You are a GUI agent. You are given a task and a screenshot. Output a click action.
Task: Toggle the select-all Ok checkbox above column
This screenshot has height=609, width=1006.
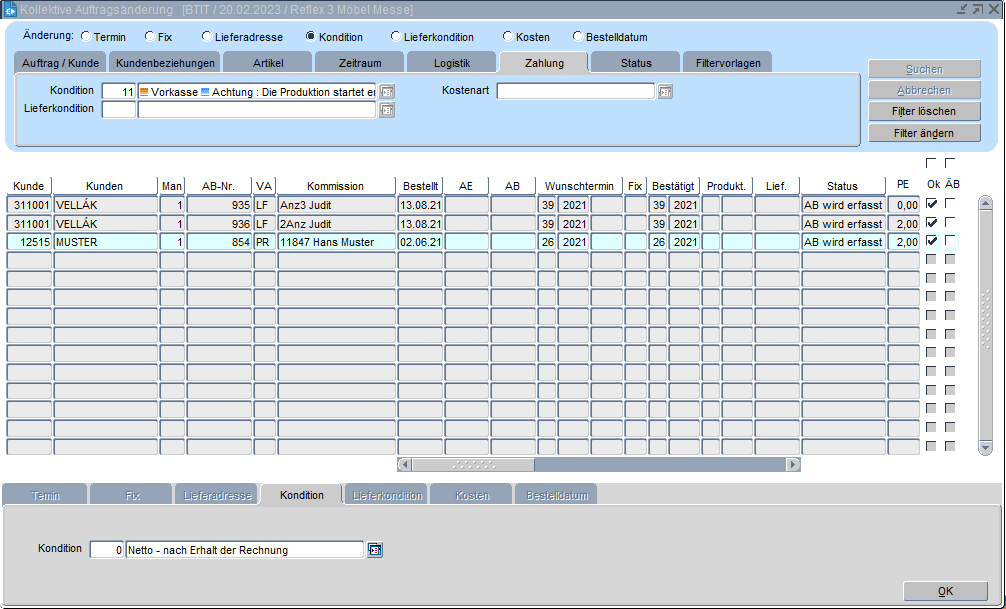point(932,163)
